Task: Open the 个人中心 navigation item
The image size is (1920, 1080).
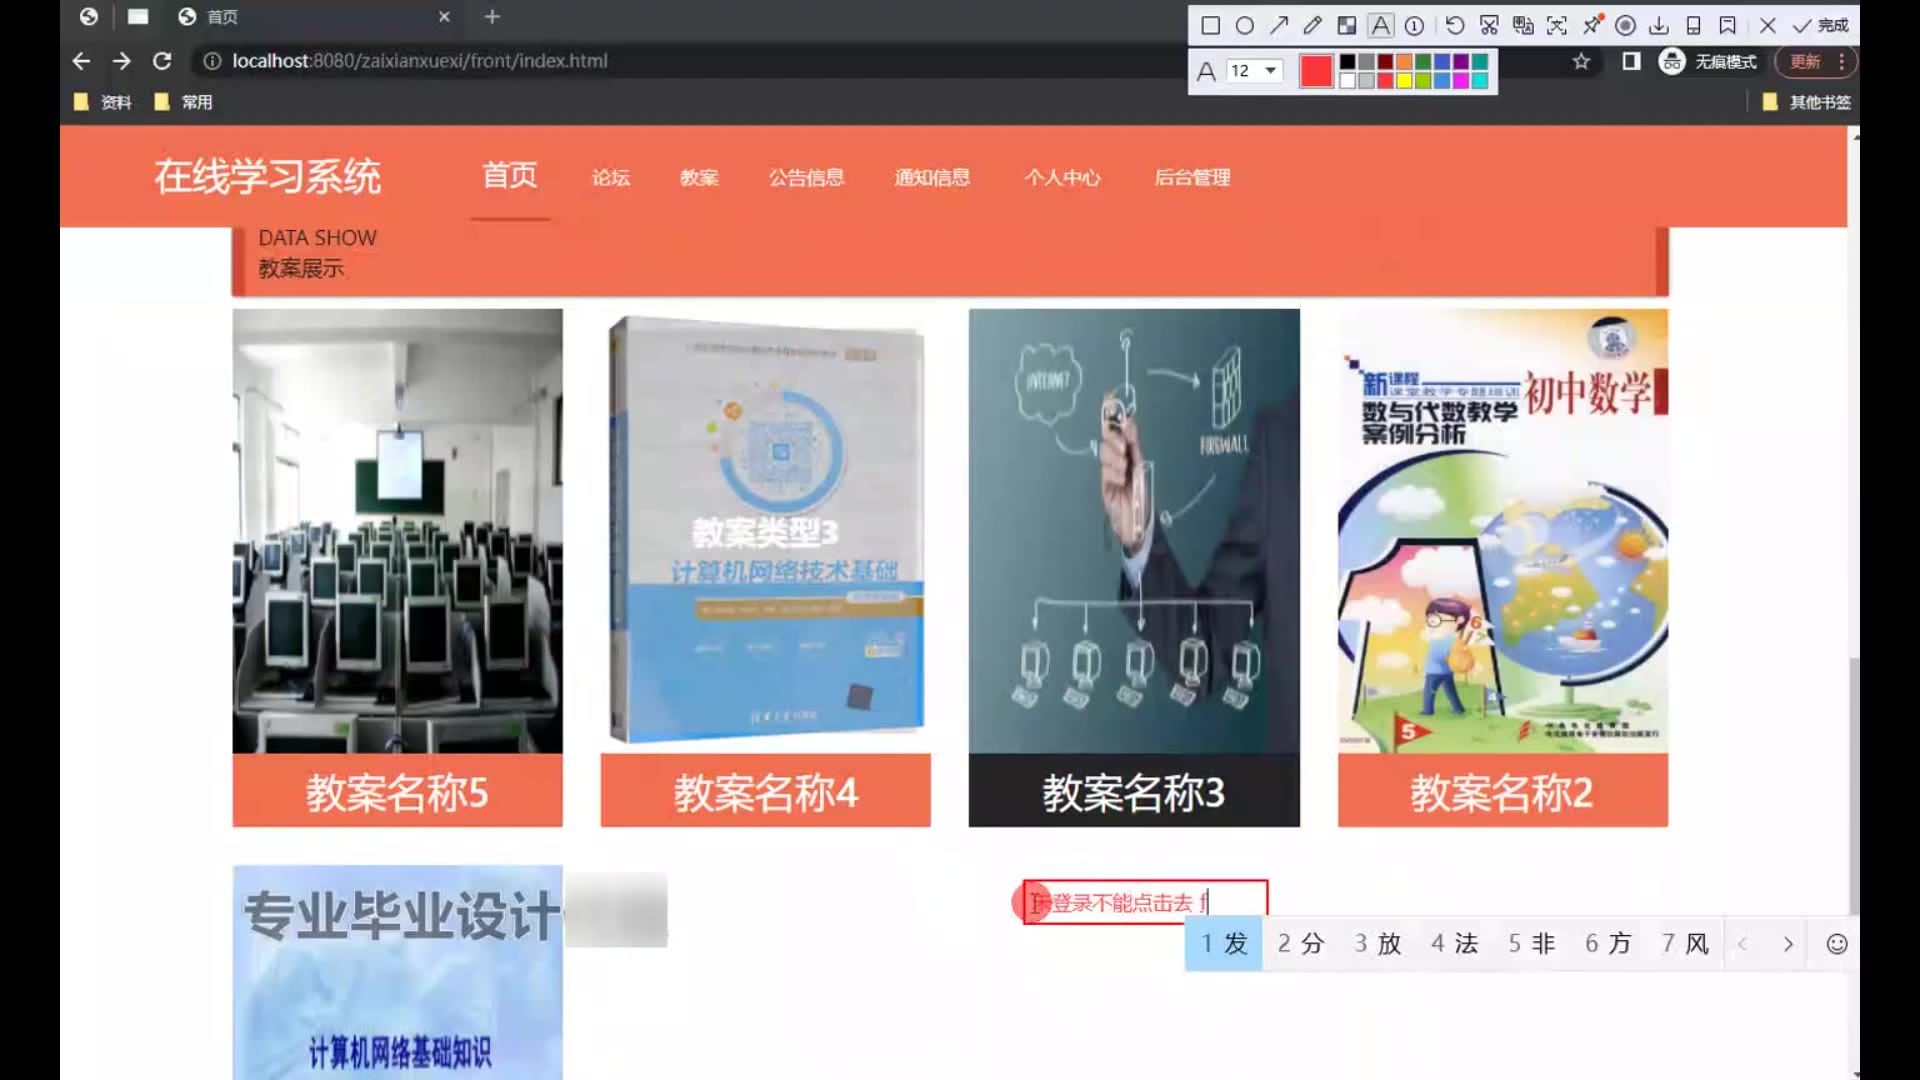Action: tap(1062, 178)
